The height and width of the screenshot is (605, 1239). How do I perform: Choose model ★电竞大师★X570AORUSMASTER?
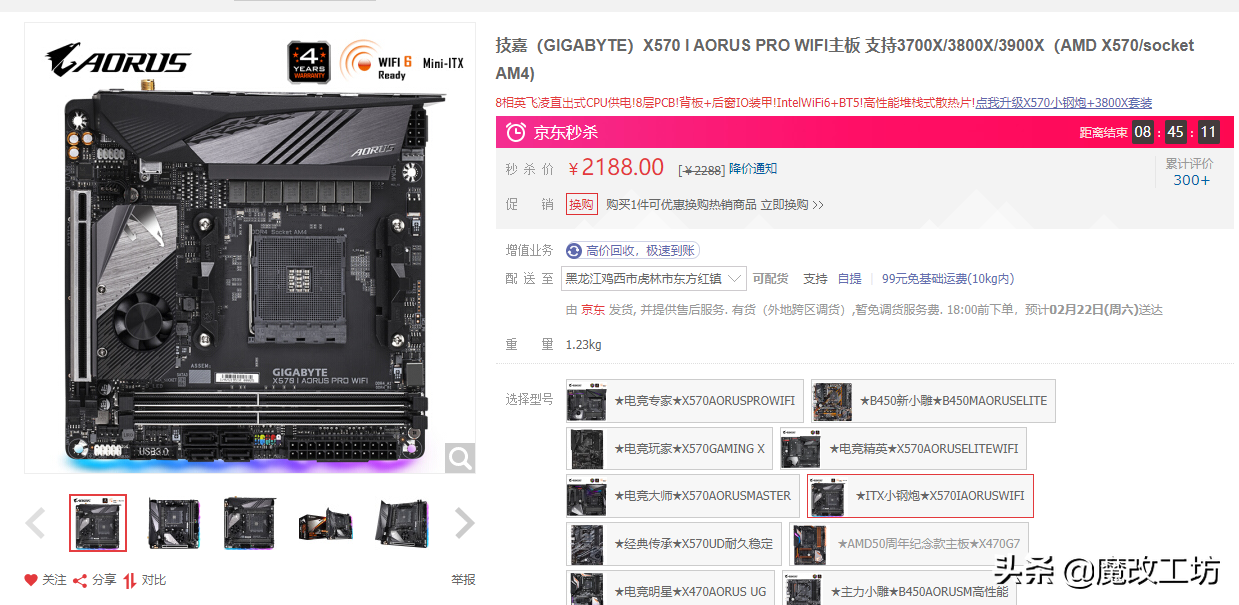tap(683, 496)
